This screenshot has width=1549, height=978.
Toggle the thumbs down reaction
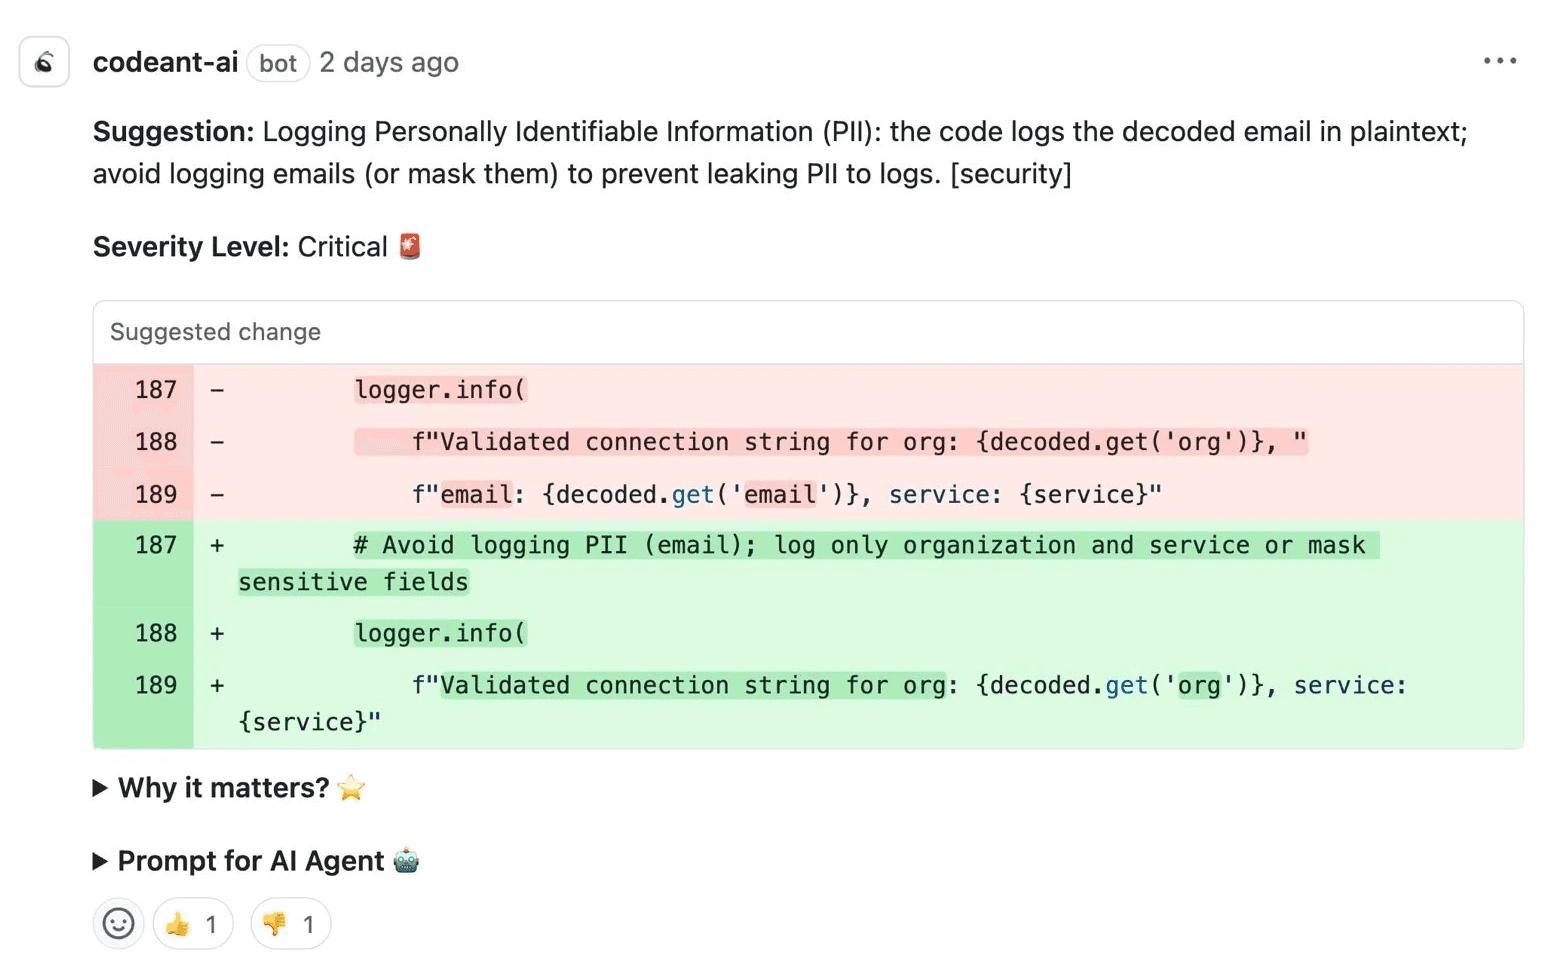pos(289,923)
